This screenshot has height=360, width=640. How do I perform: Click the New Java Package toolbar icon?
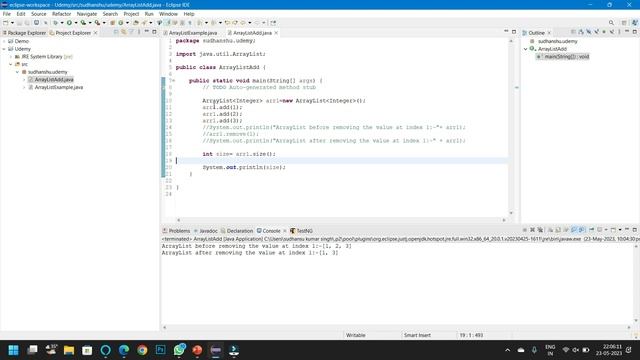coord(113,23)
